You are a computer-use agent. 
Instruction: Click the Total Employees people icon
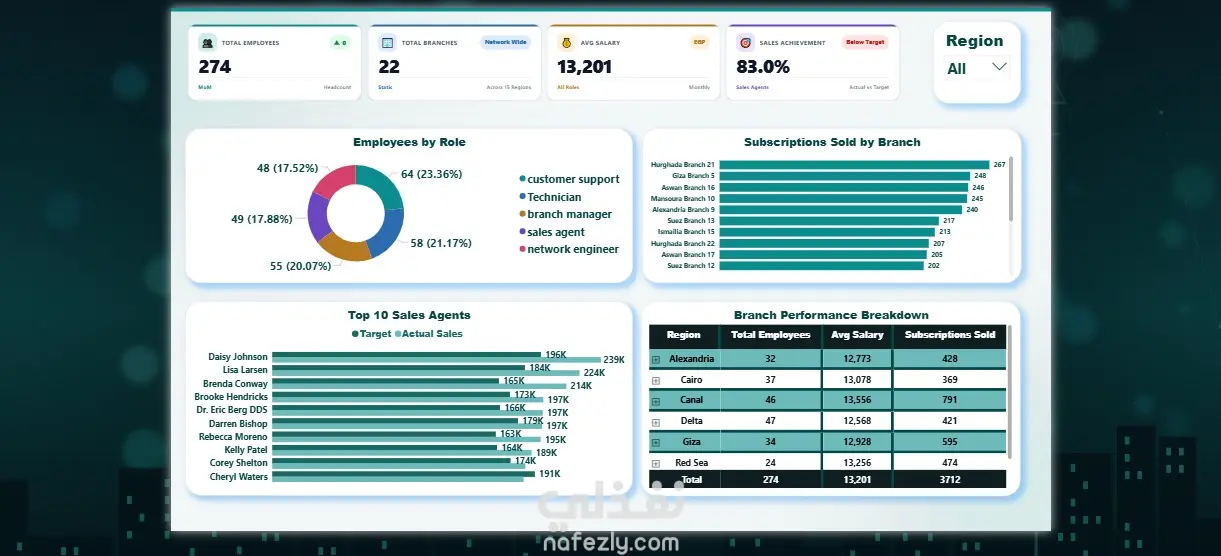coord(207,43)
